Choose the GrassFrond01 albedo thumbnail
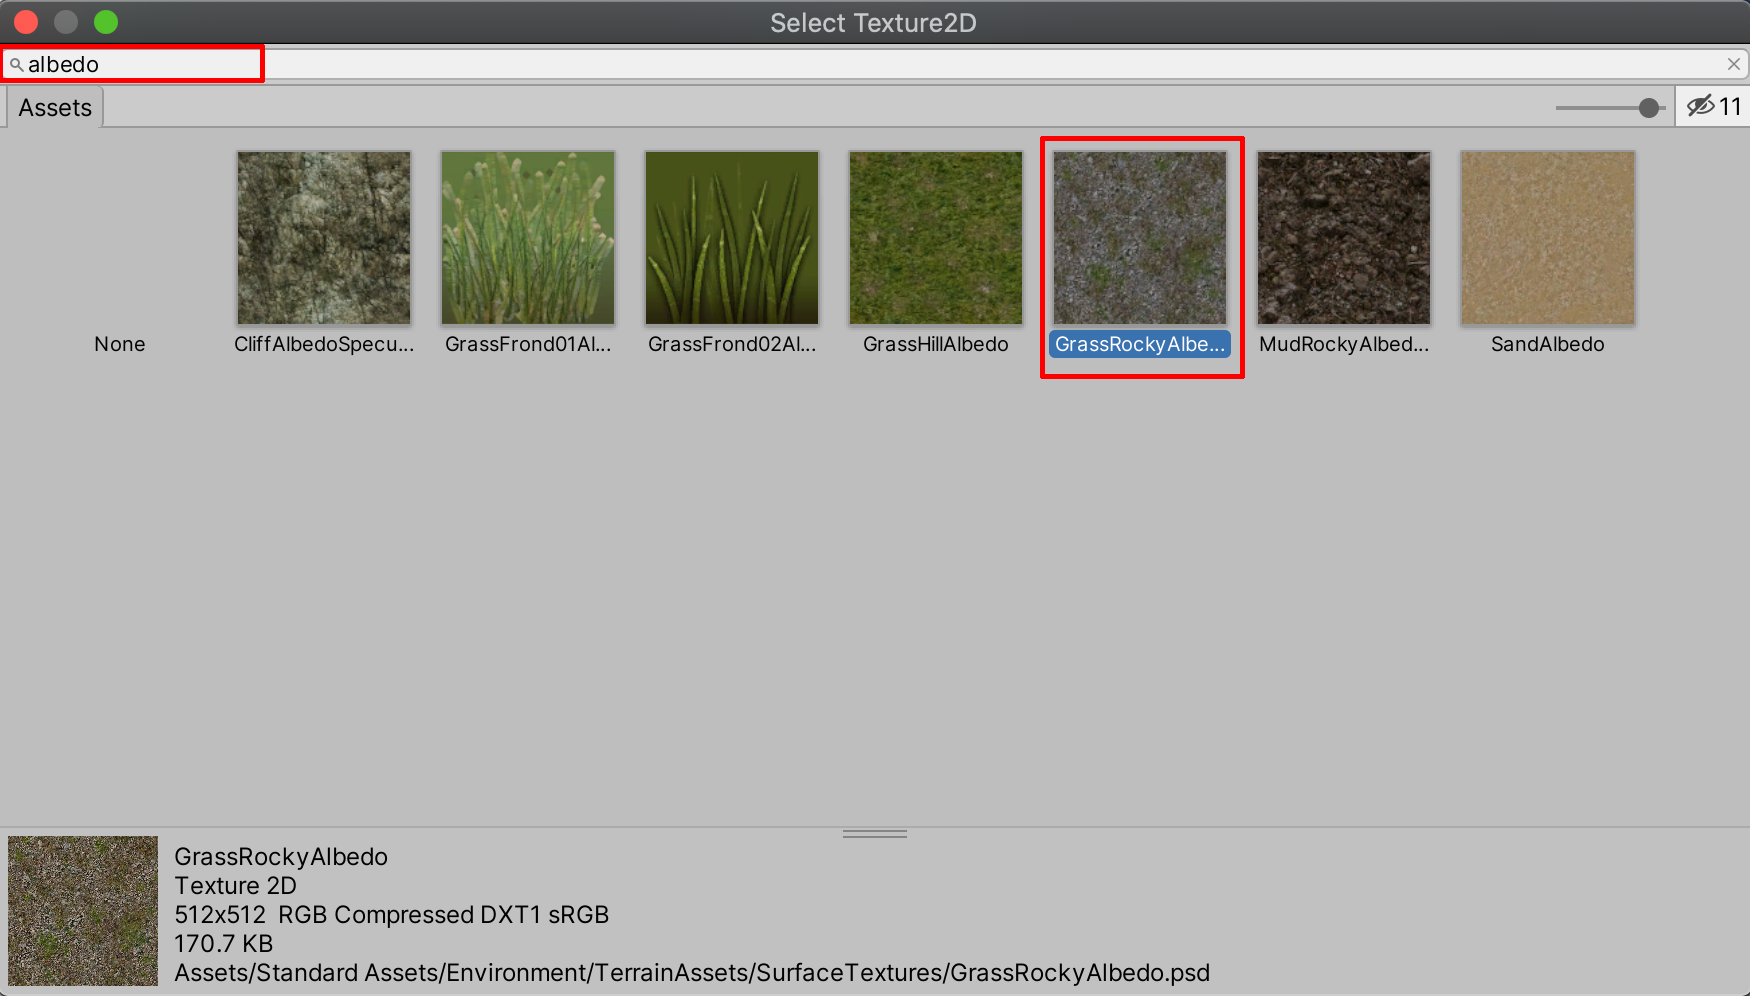This screenshot has height=996, width=1750. coord(528,238)
